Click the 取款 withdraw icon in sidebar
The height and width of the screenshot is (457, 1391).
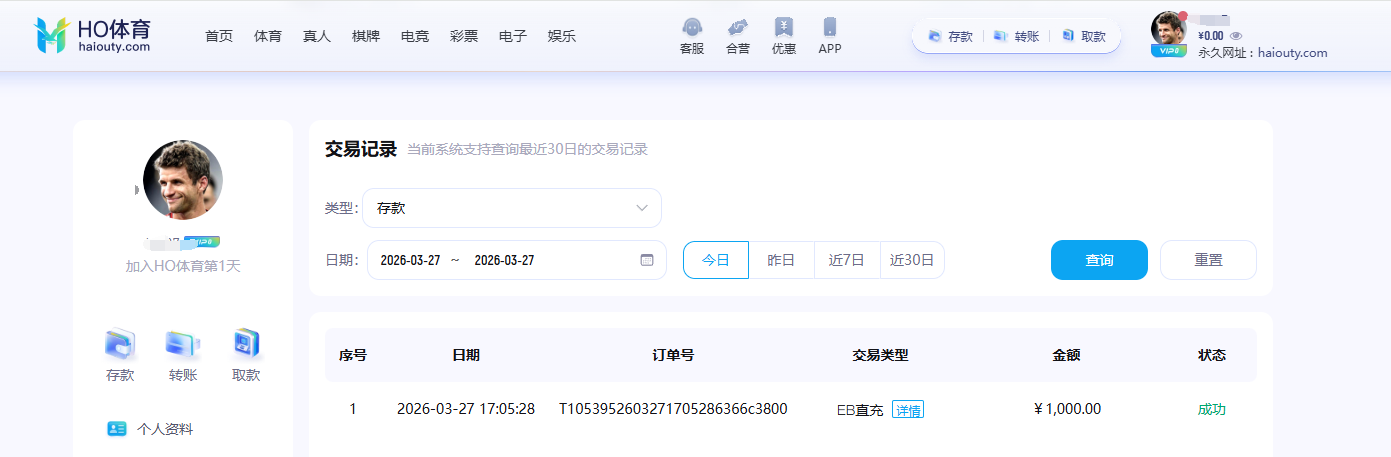(246, 345)
